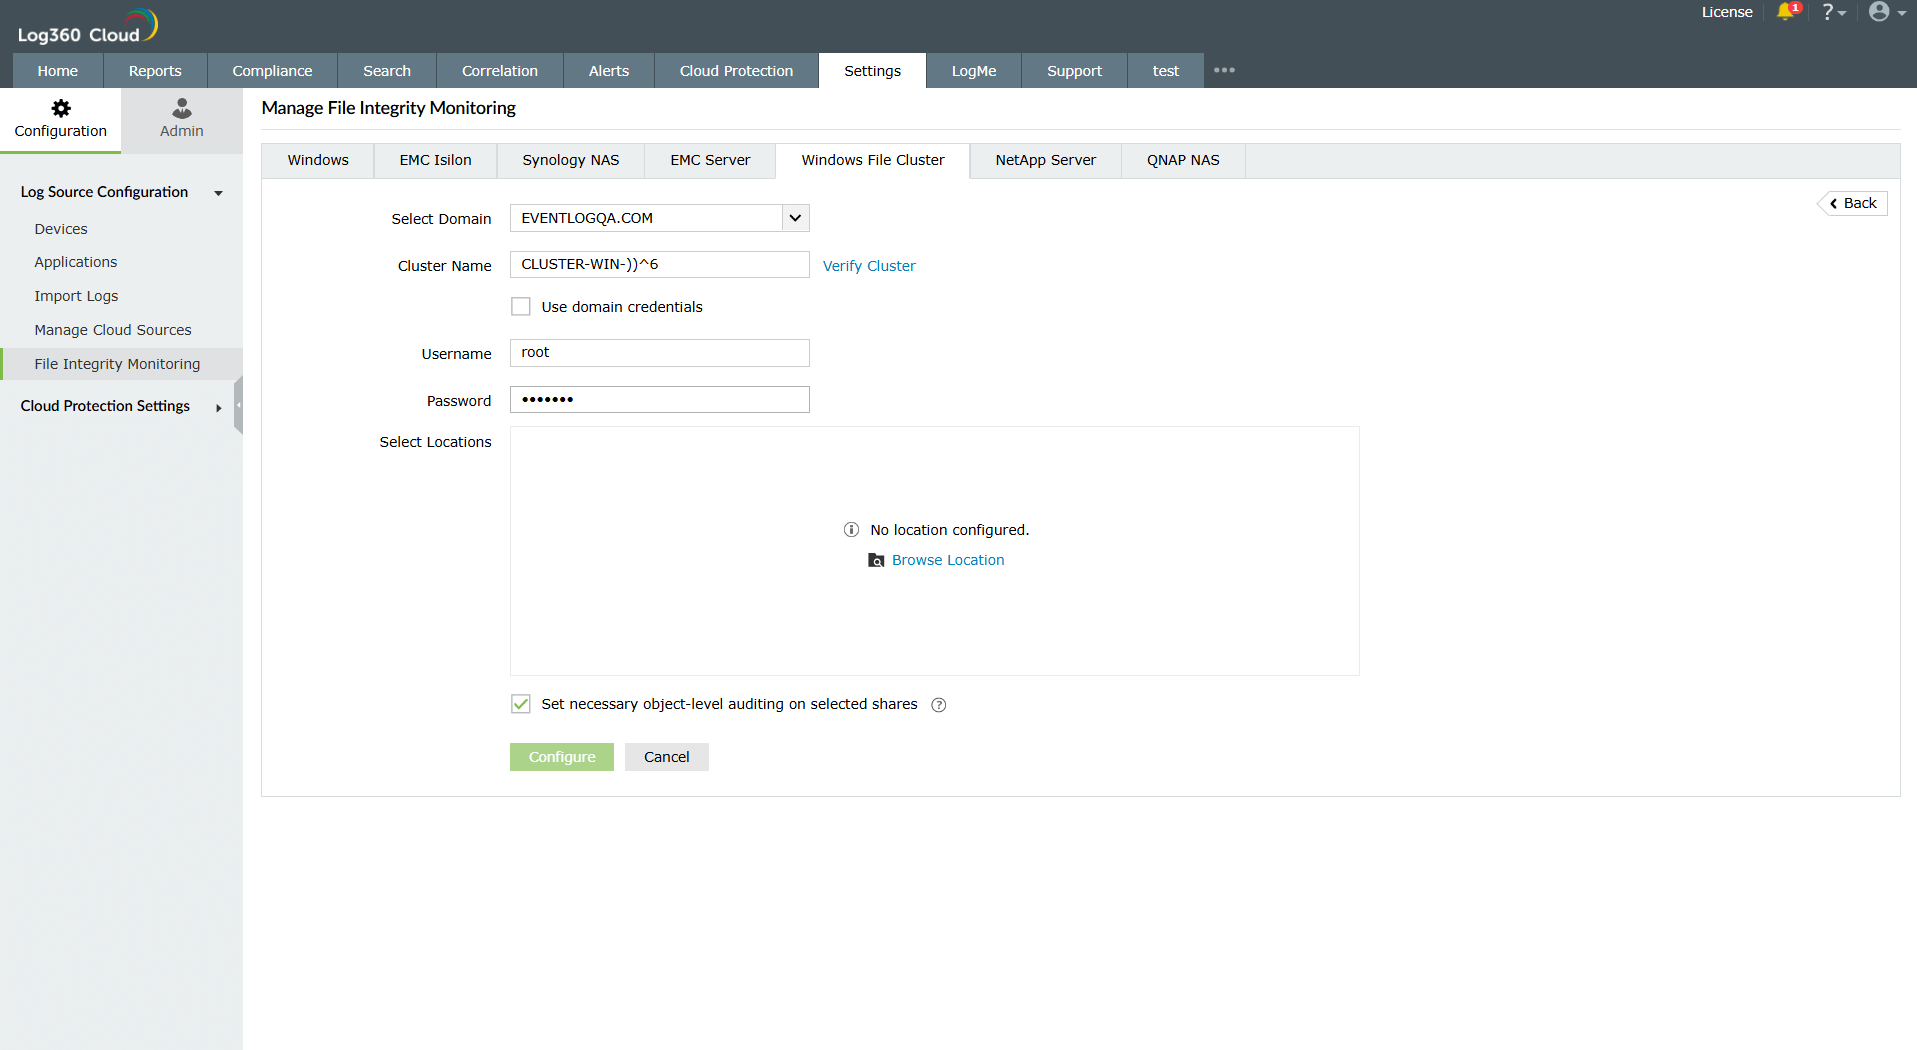
Task: Switch to the Synology NAS tab
Action: pyautogui.click(x=570, y=160)
